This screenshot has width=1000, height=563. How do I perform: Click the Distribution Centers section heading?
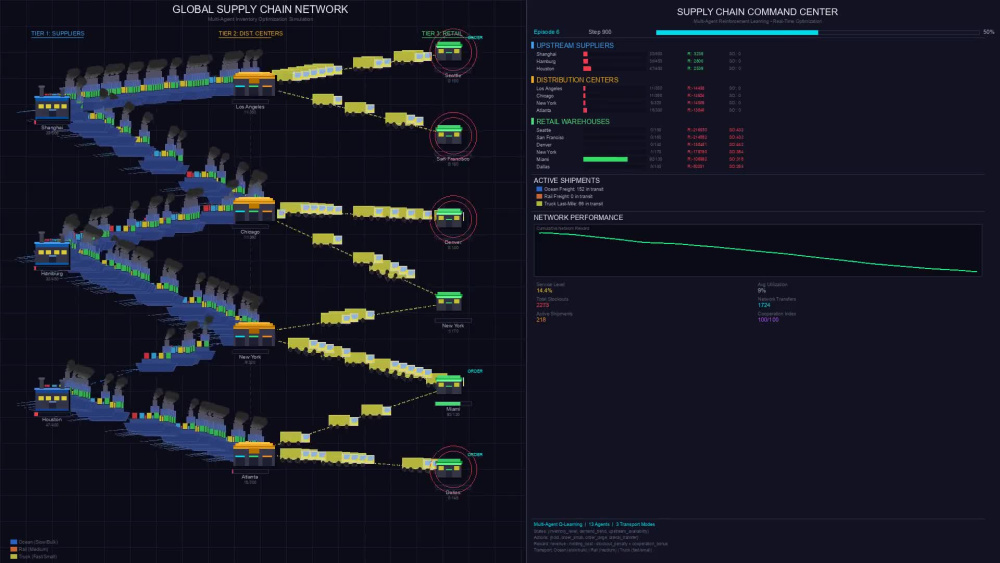click(577, 80)
